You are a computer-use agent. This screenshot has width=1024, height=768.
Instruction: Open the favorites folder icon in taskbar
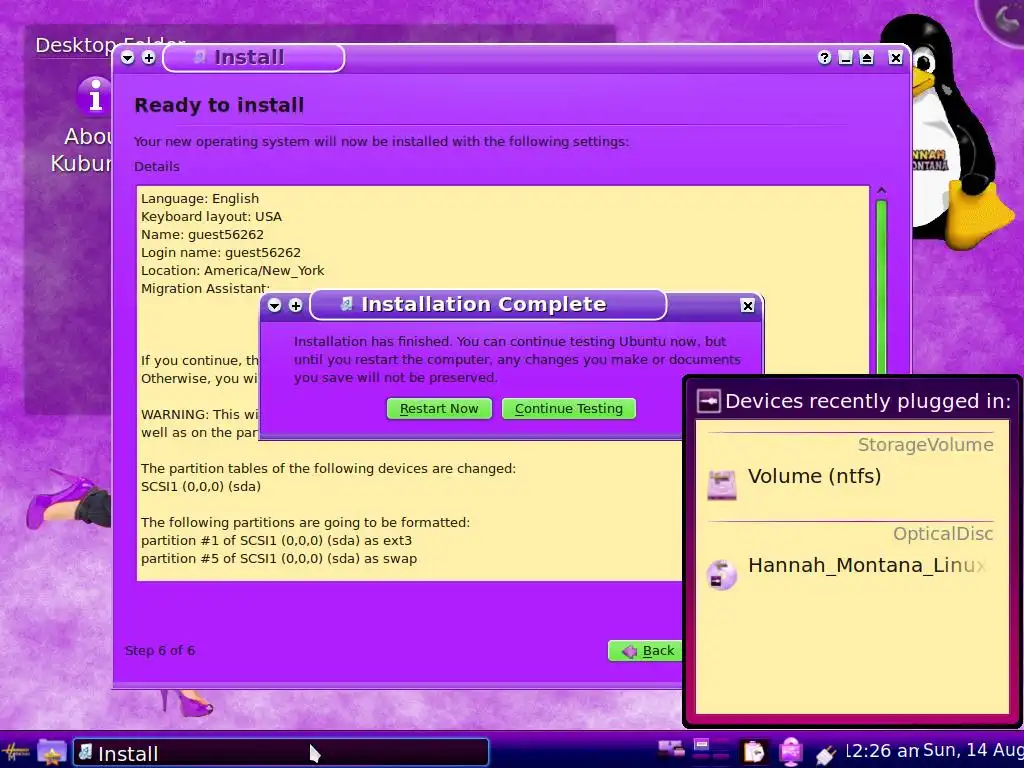[51, 752]
